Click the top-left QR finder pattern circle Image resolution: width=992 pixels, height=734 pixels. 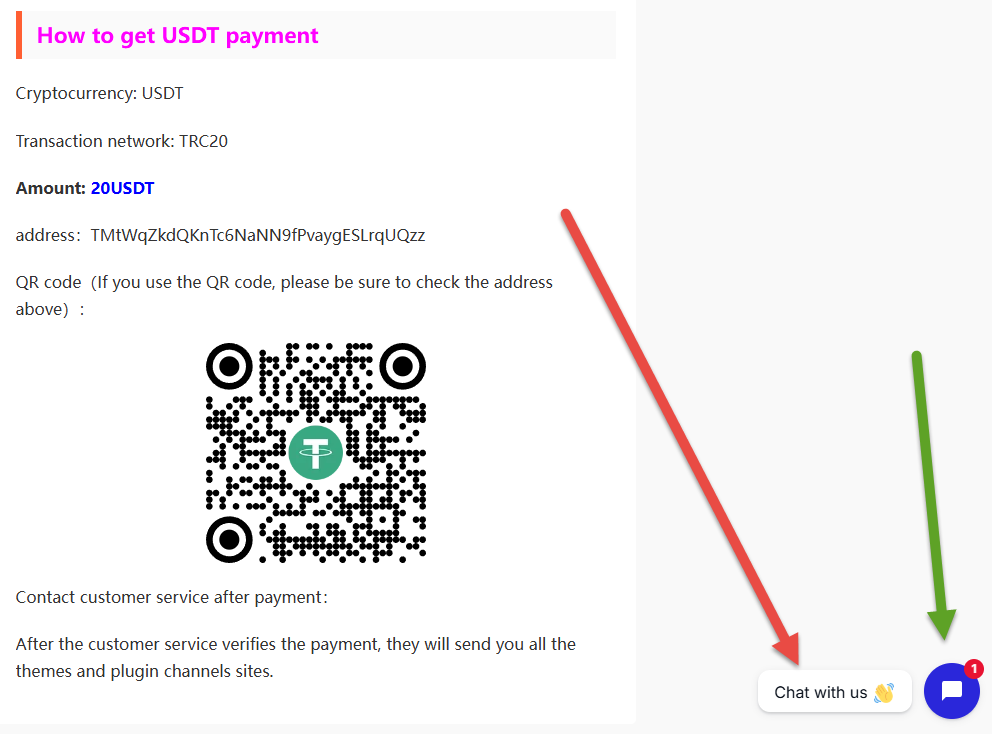[x=229, y=366]
